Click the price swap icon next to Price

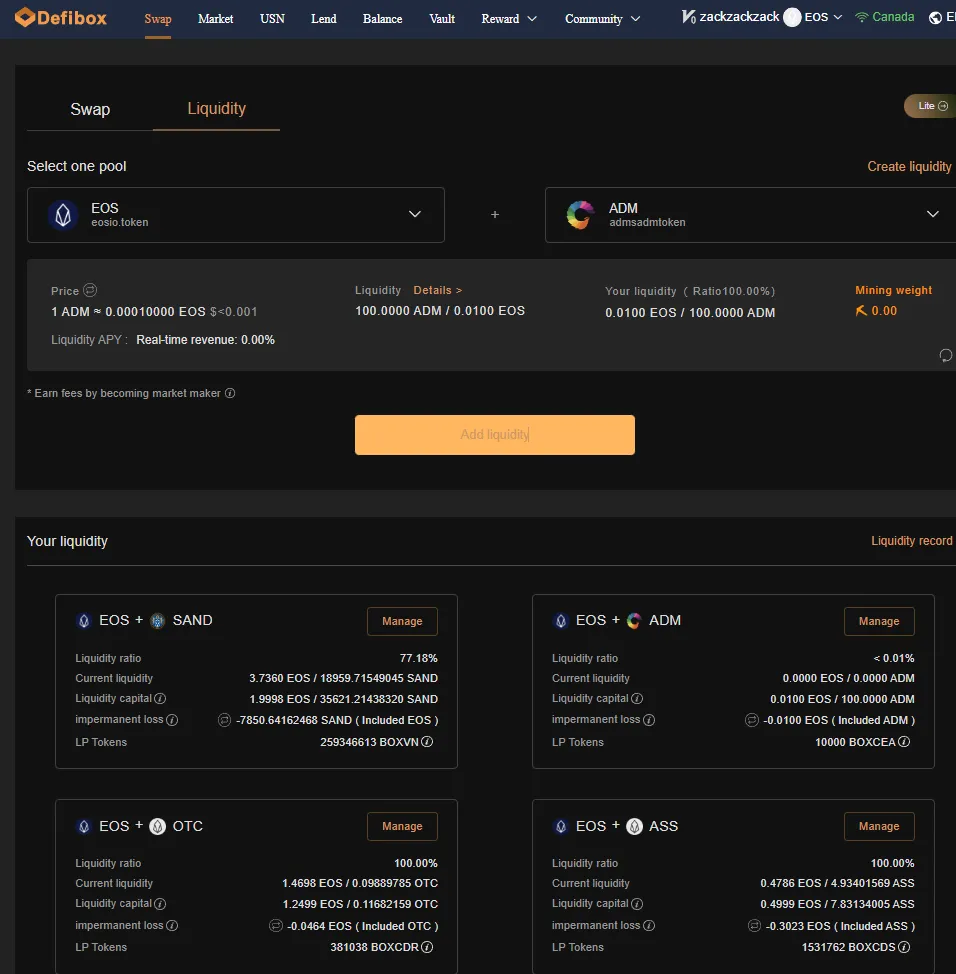[x=90, y=290]
